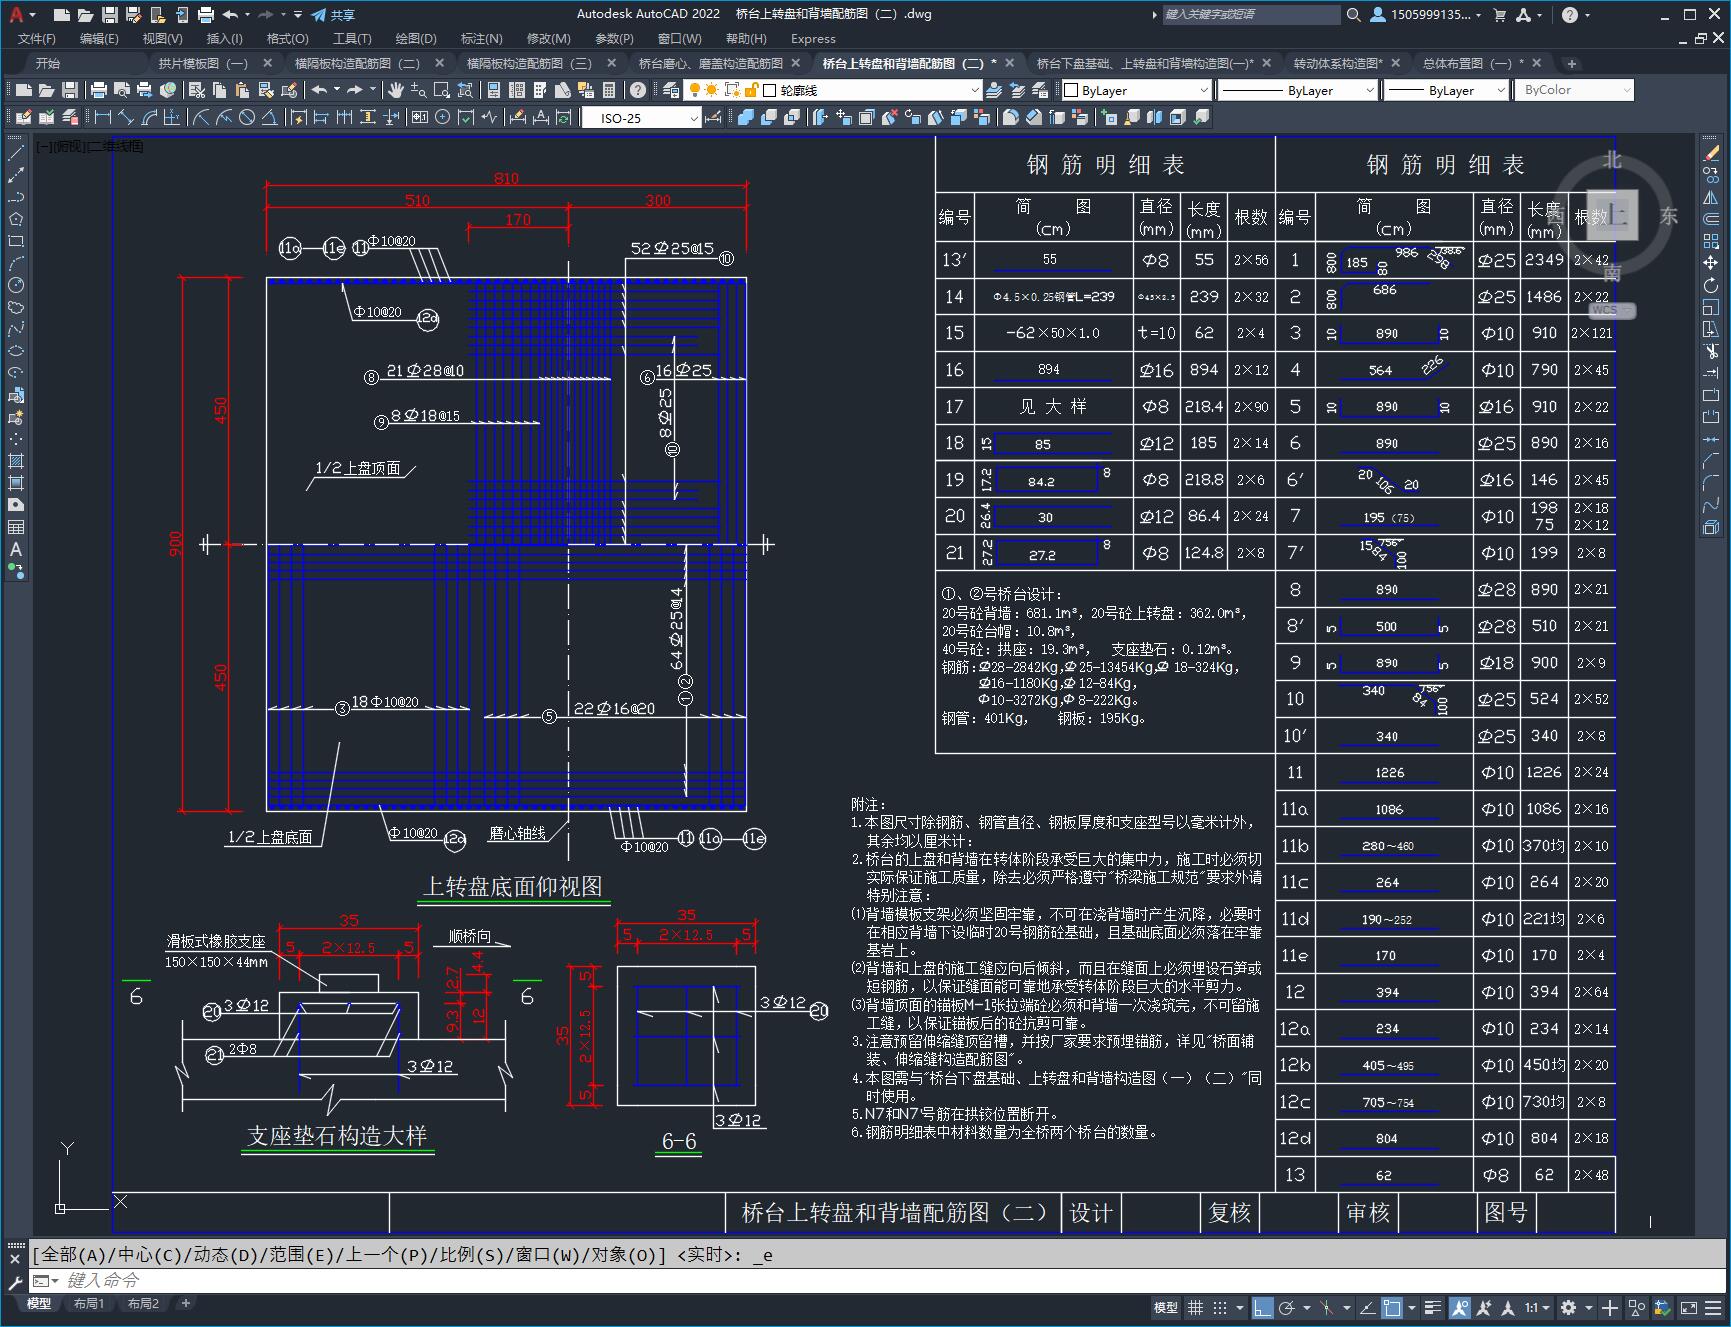Select the Pan hand tool
The image size is (1731, 1327).
pos(396,90)
